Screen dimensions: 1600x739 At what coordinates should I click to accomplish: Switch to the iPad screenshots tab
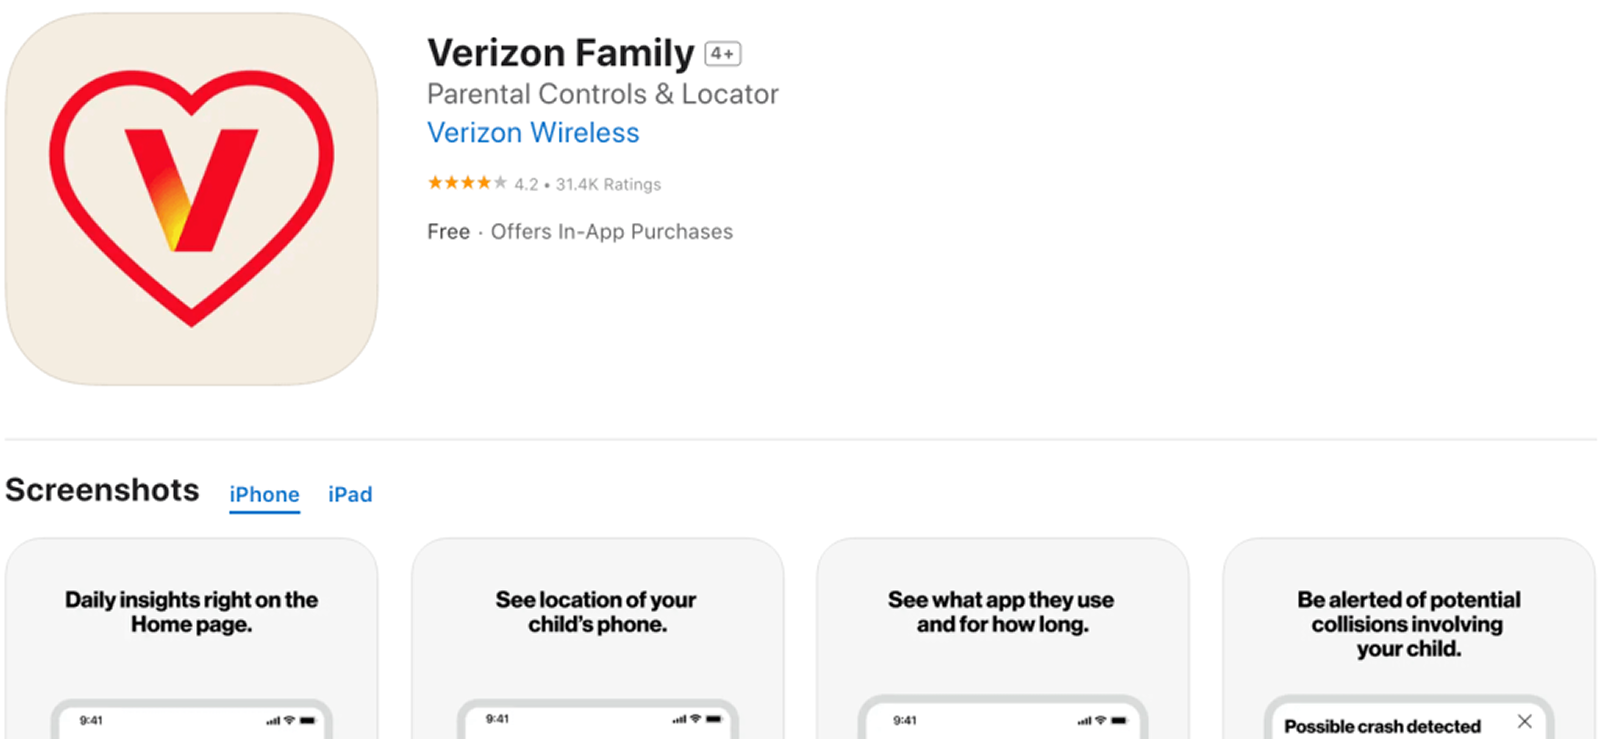click(x=350, y=494)
